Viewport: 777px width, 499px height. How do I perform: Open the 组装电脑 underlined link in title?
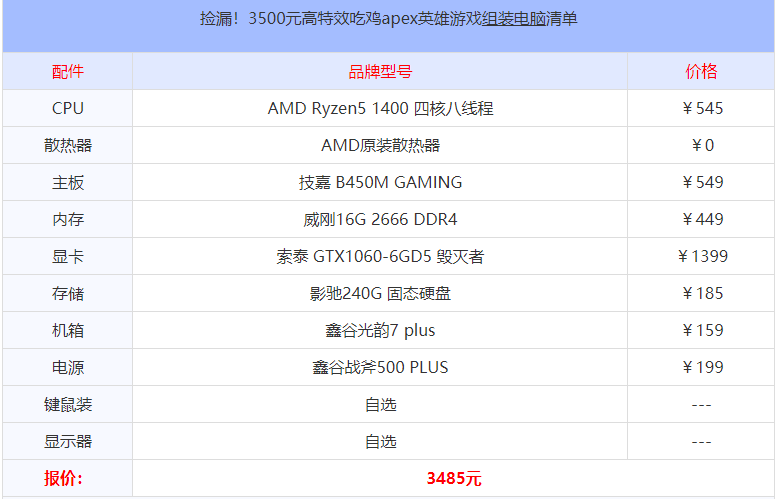coord(513,19)
